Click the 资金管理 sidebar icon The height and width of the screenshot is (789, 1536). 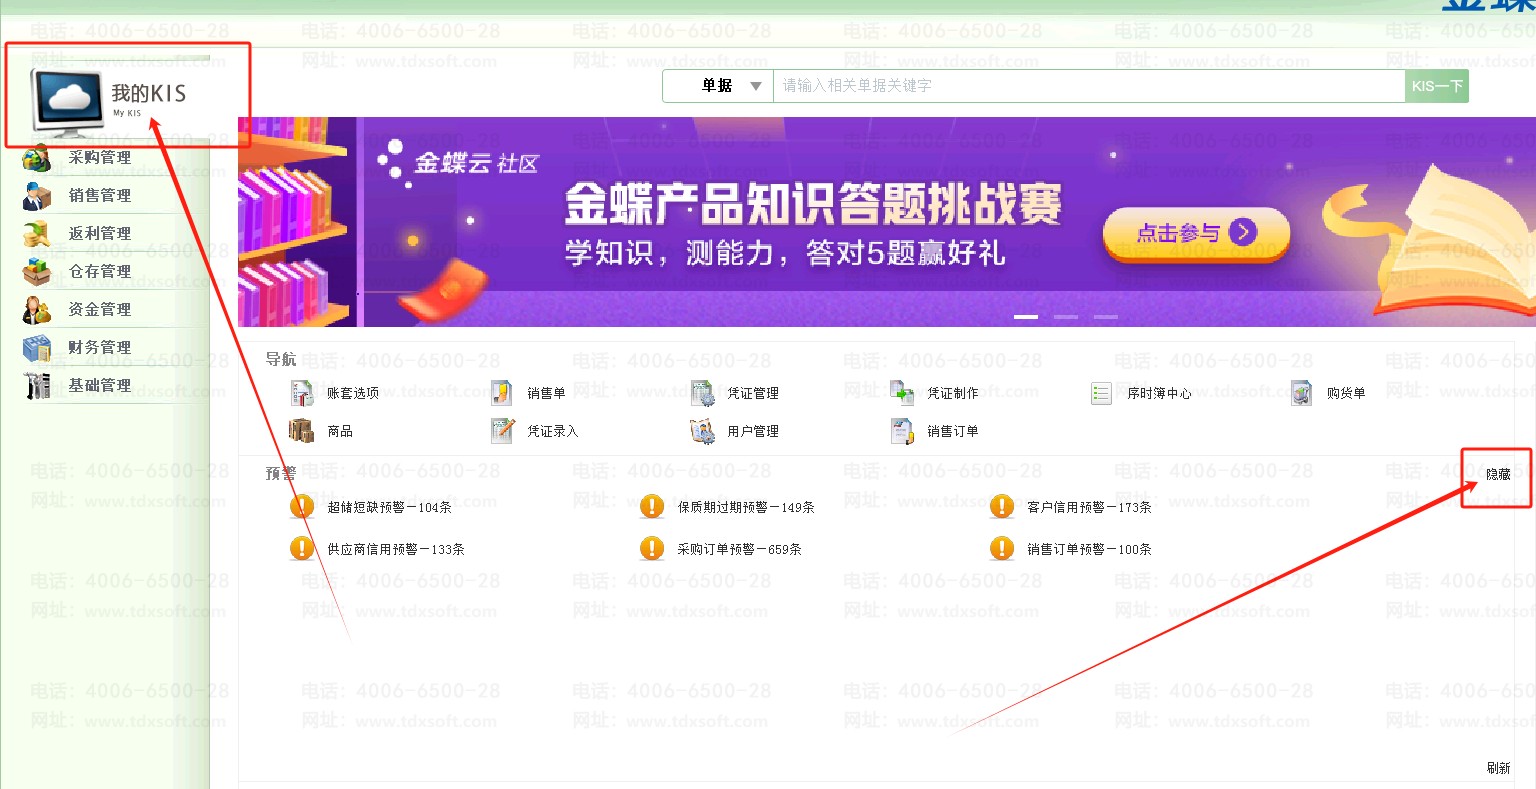37,310
